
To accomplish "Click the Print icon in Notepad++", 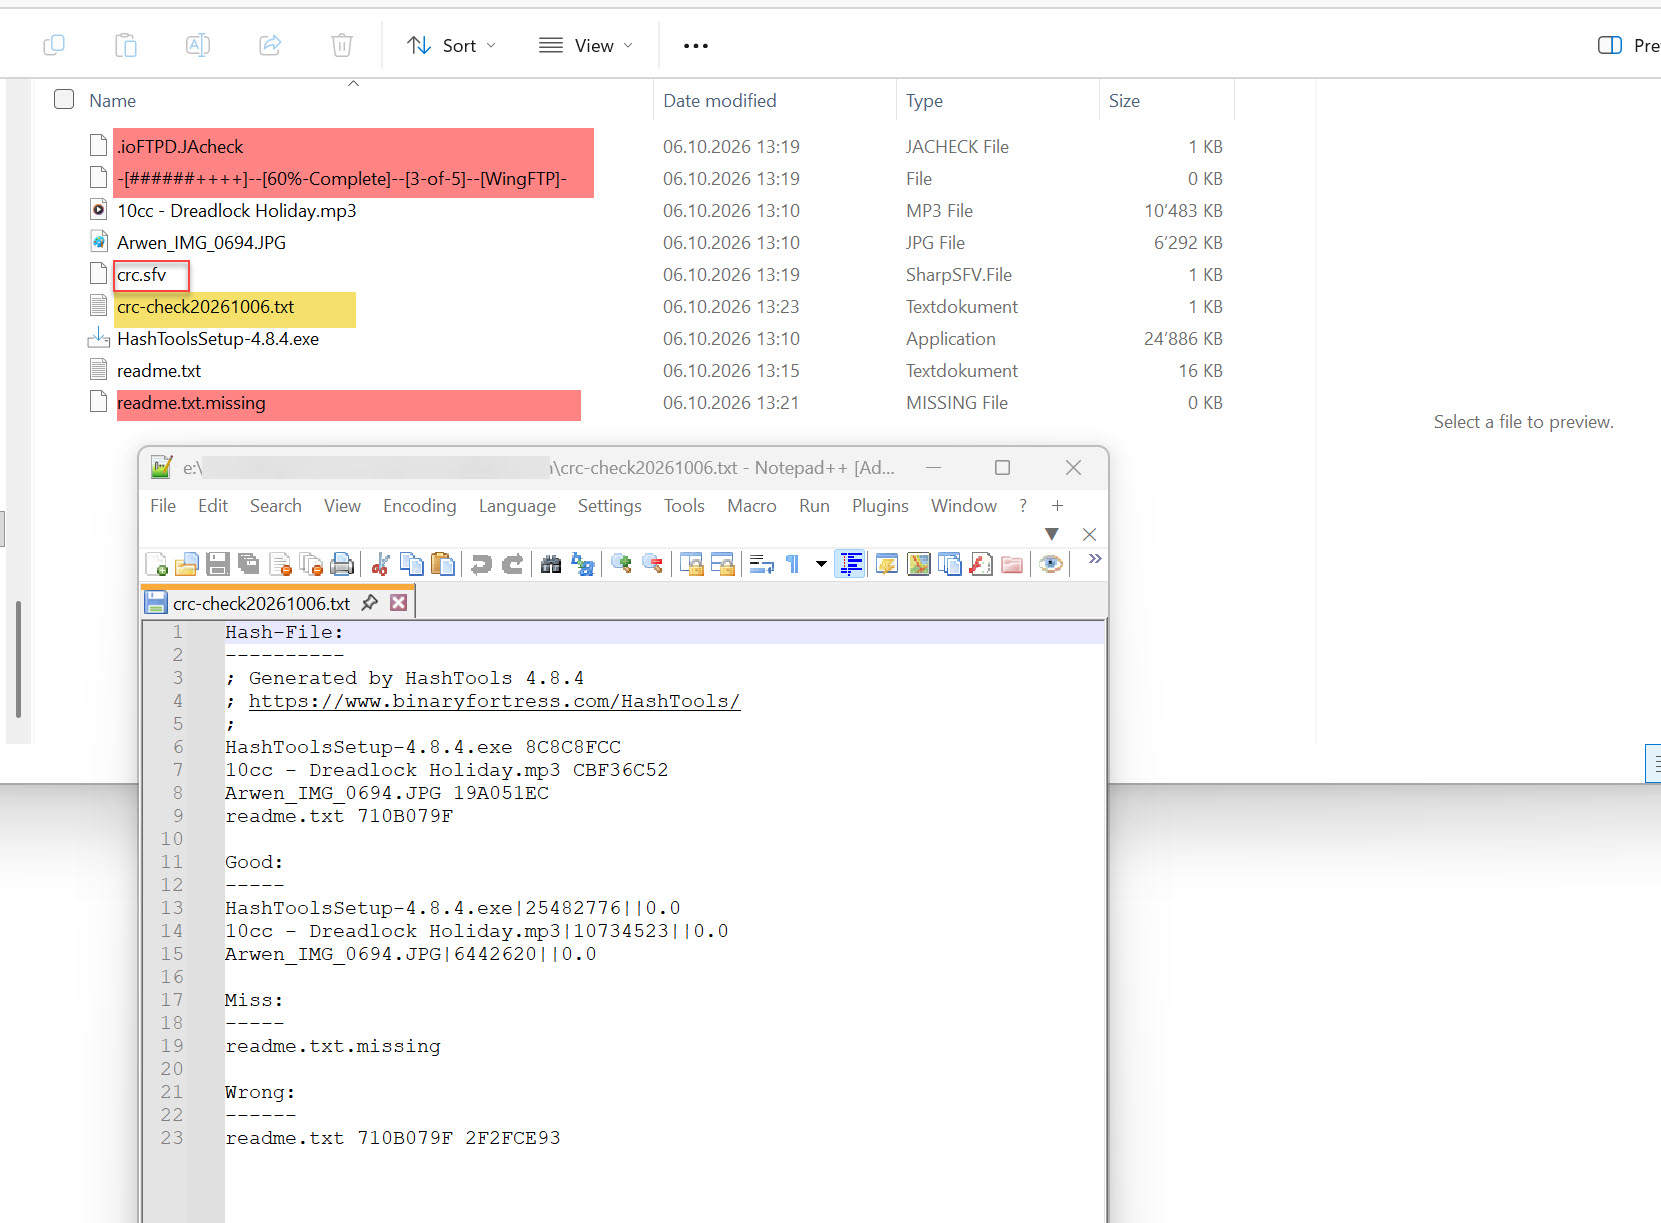I will pyautogui.click(x=342, y=564).
